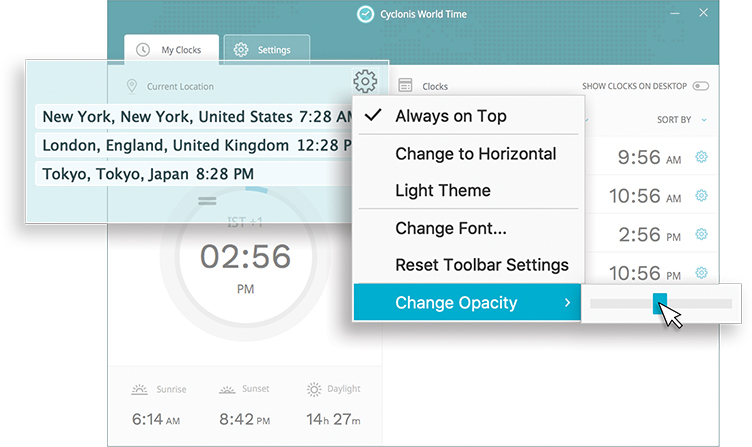
Task: Open the Sort By dropdown
Action: pos(681,120)
